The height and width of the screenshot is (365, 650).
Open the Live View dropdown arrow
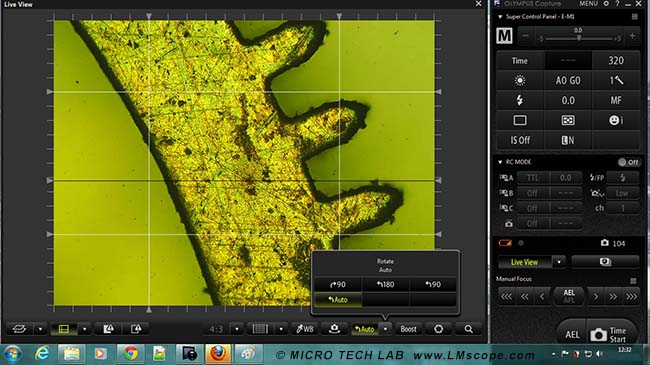pos(559,262)
